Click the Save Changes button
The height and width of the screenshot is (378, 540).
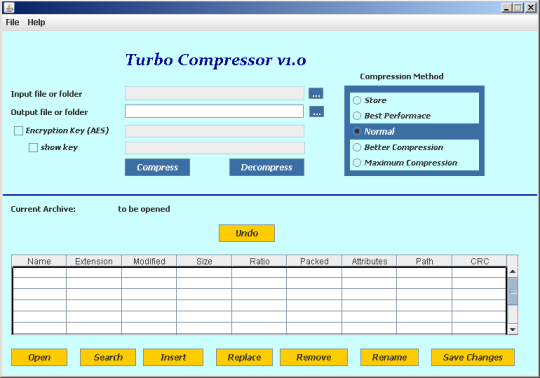pos(473,357)
